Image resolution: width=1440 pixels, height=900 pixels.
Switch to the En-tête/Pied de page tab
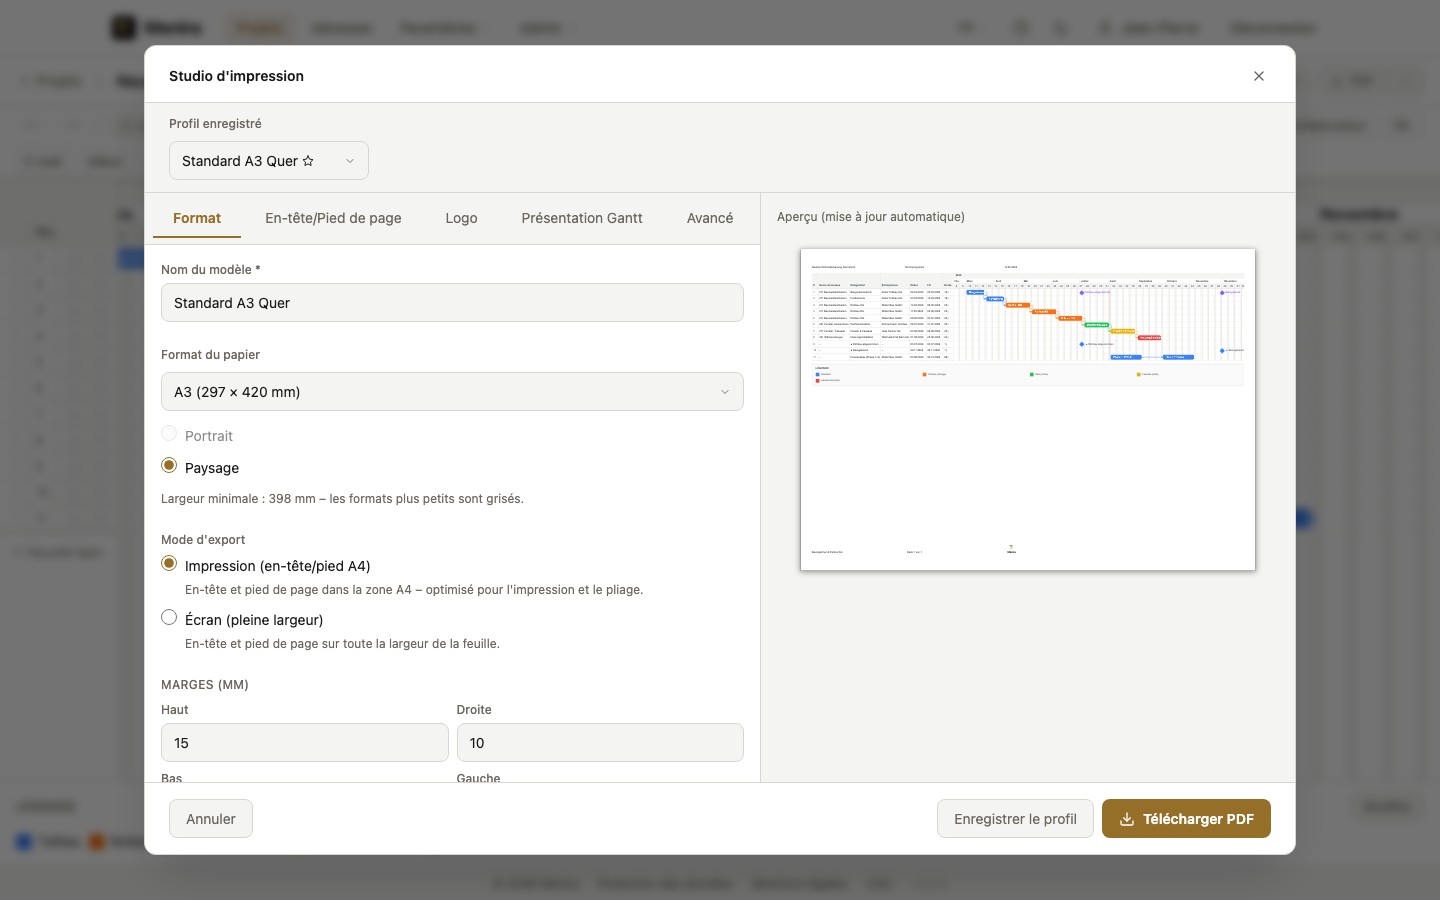pyautogui.click(x=333, y=218)
